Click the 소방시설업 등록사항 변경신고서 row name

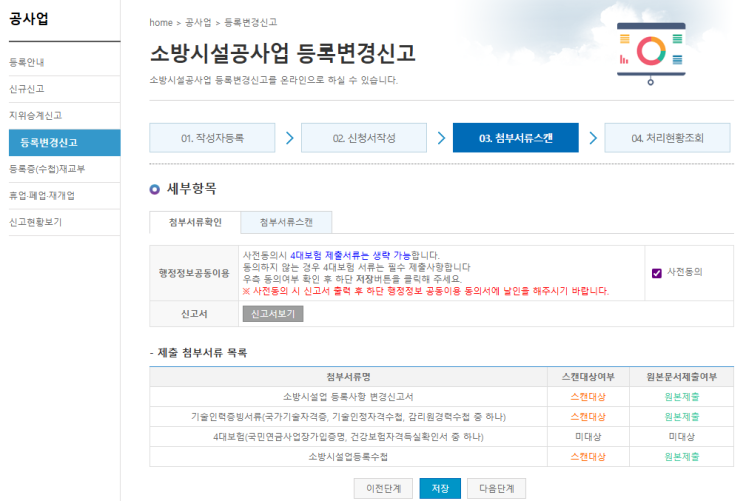pyautogui.click(x=348, y=397)
